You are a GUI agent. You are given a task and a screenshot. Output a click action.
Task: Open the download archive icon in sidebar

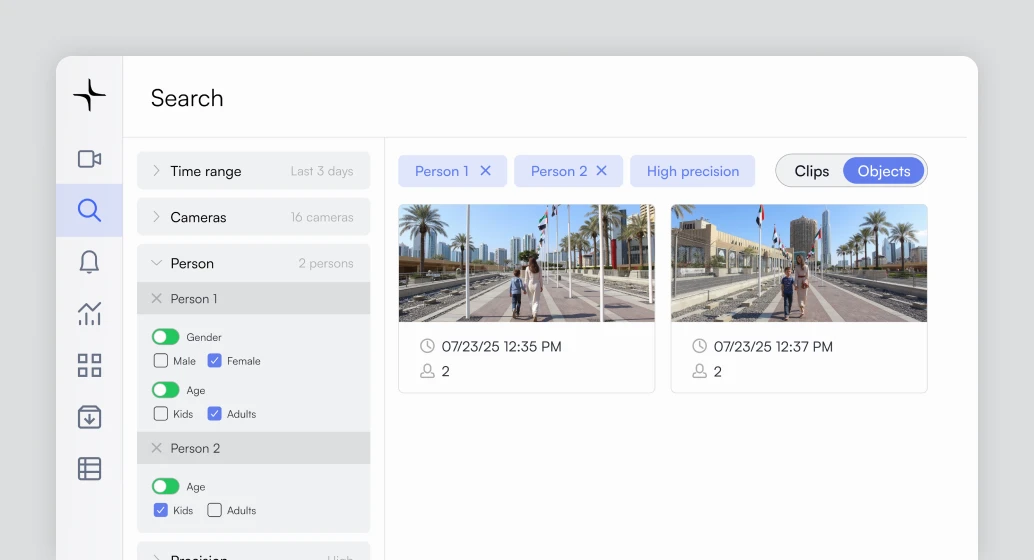tap(89, 417)
